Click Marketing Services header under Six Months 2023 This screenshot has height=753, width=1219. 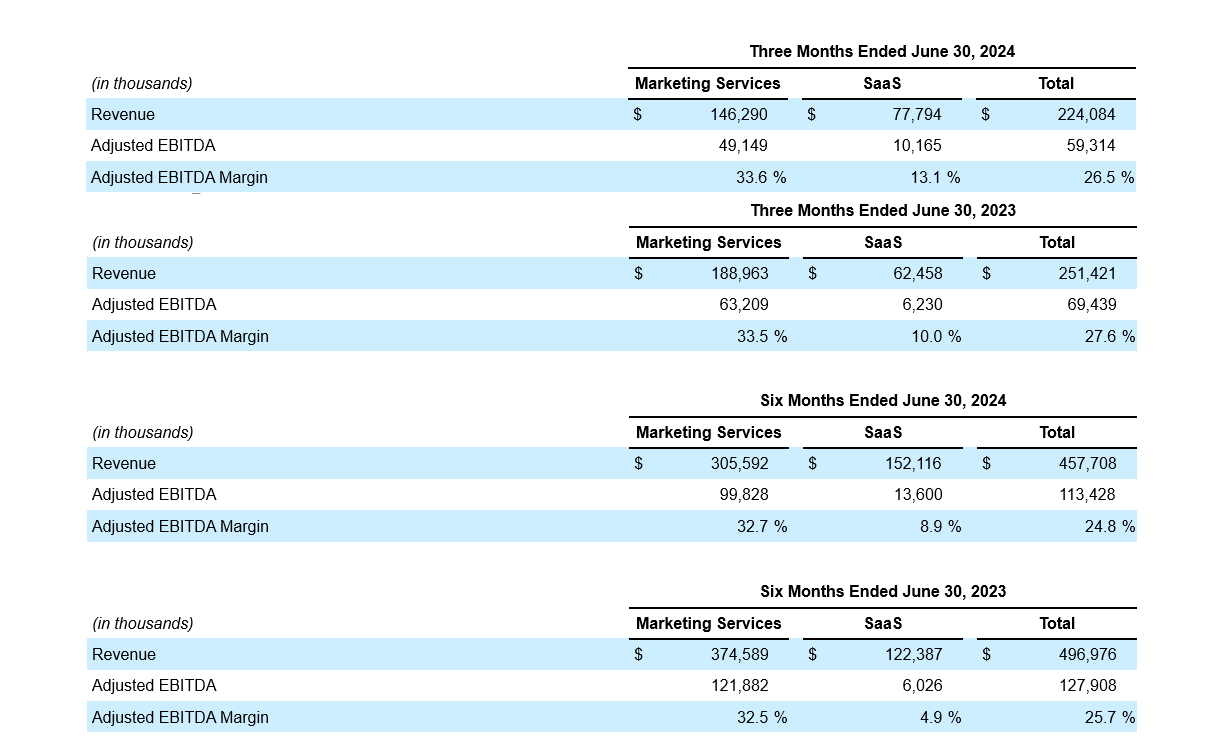(709, 624)
